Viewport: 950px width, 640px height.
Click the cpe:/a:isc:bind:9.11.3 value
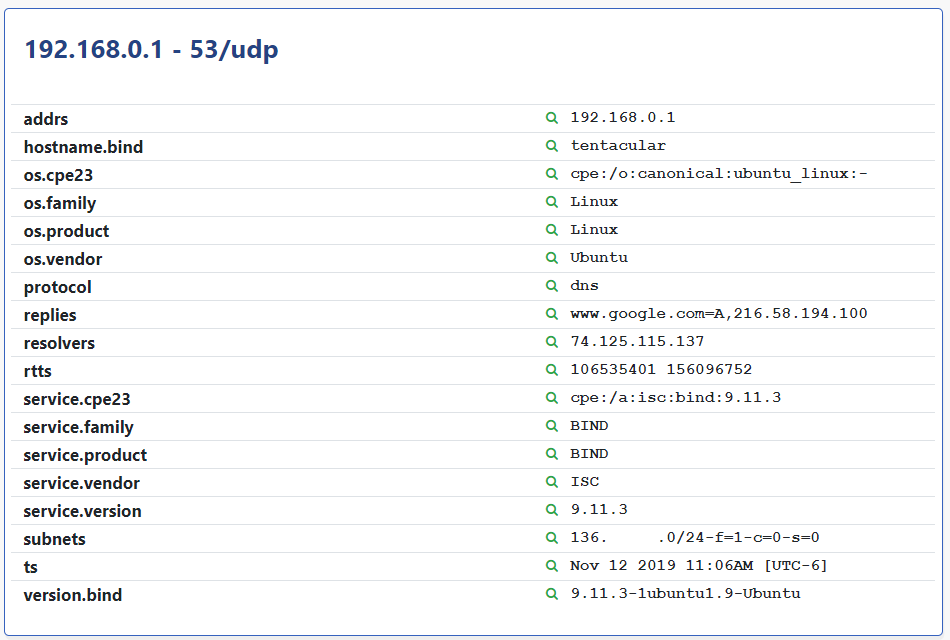click(x=675, y=398)
